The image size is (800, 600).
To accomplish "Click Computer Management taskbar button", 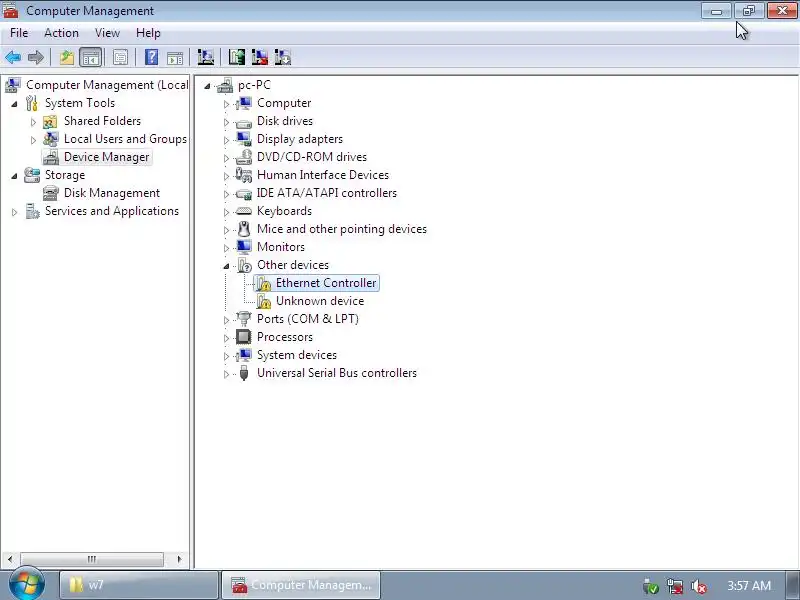I will [301, 585].
